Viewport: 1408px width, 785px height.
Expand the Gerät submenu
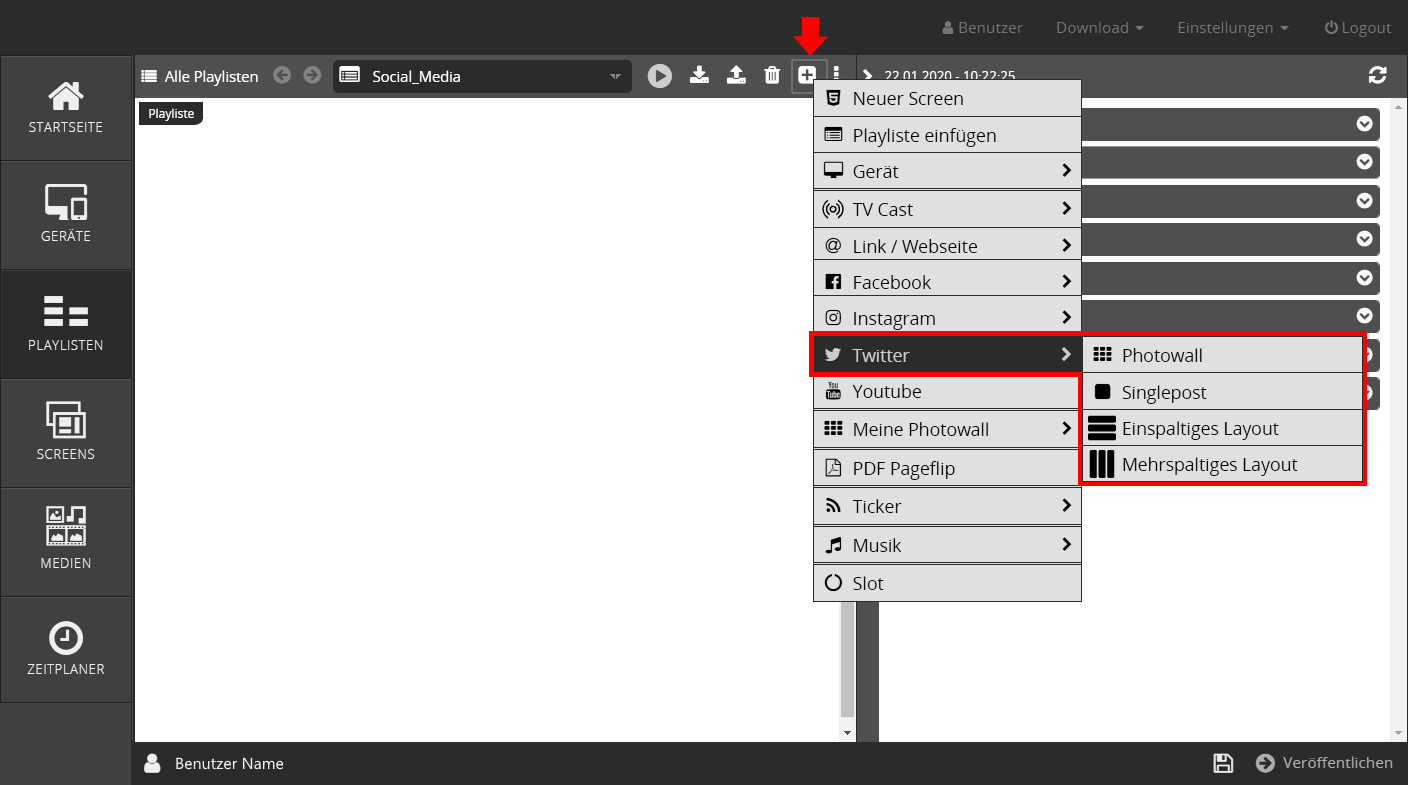(947, 171)
